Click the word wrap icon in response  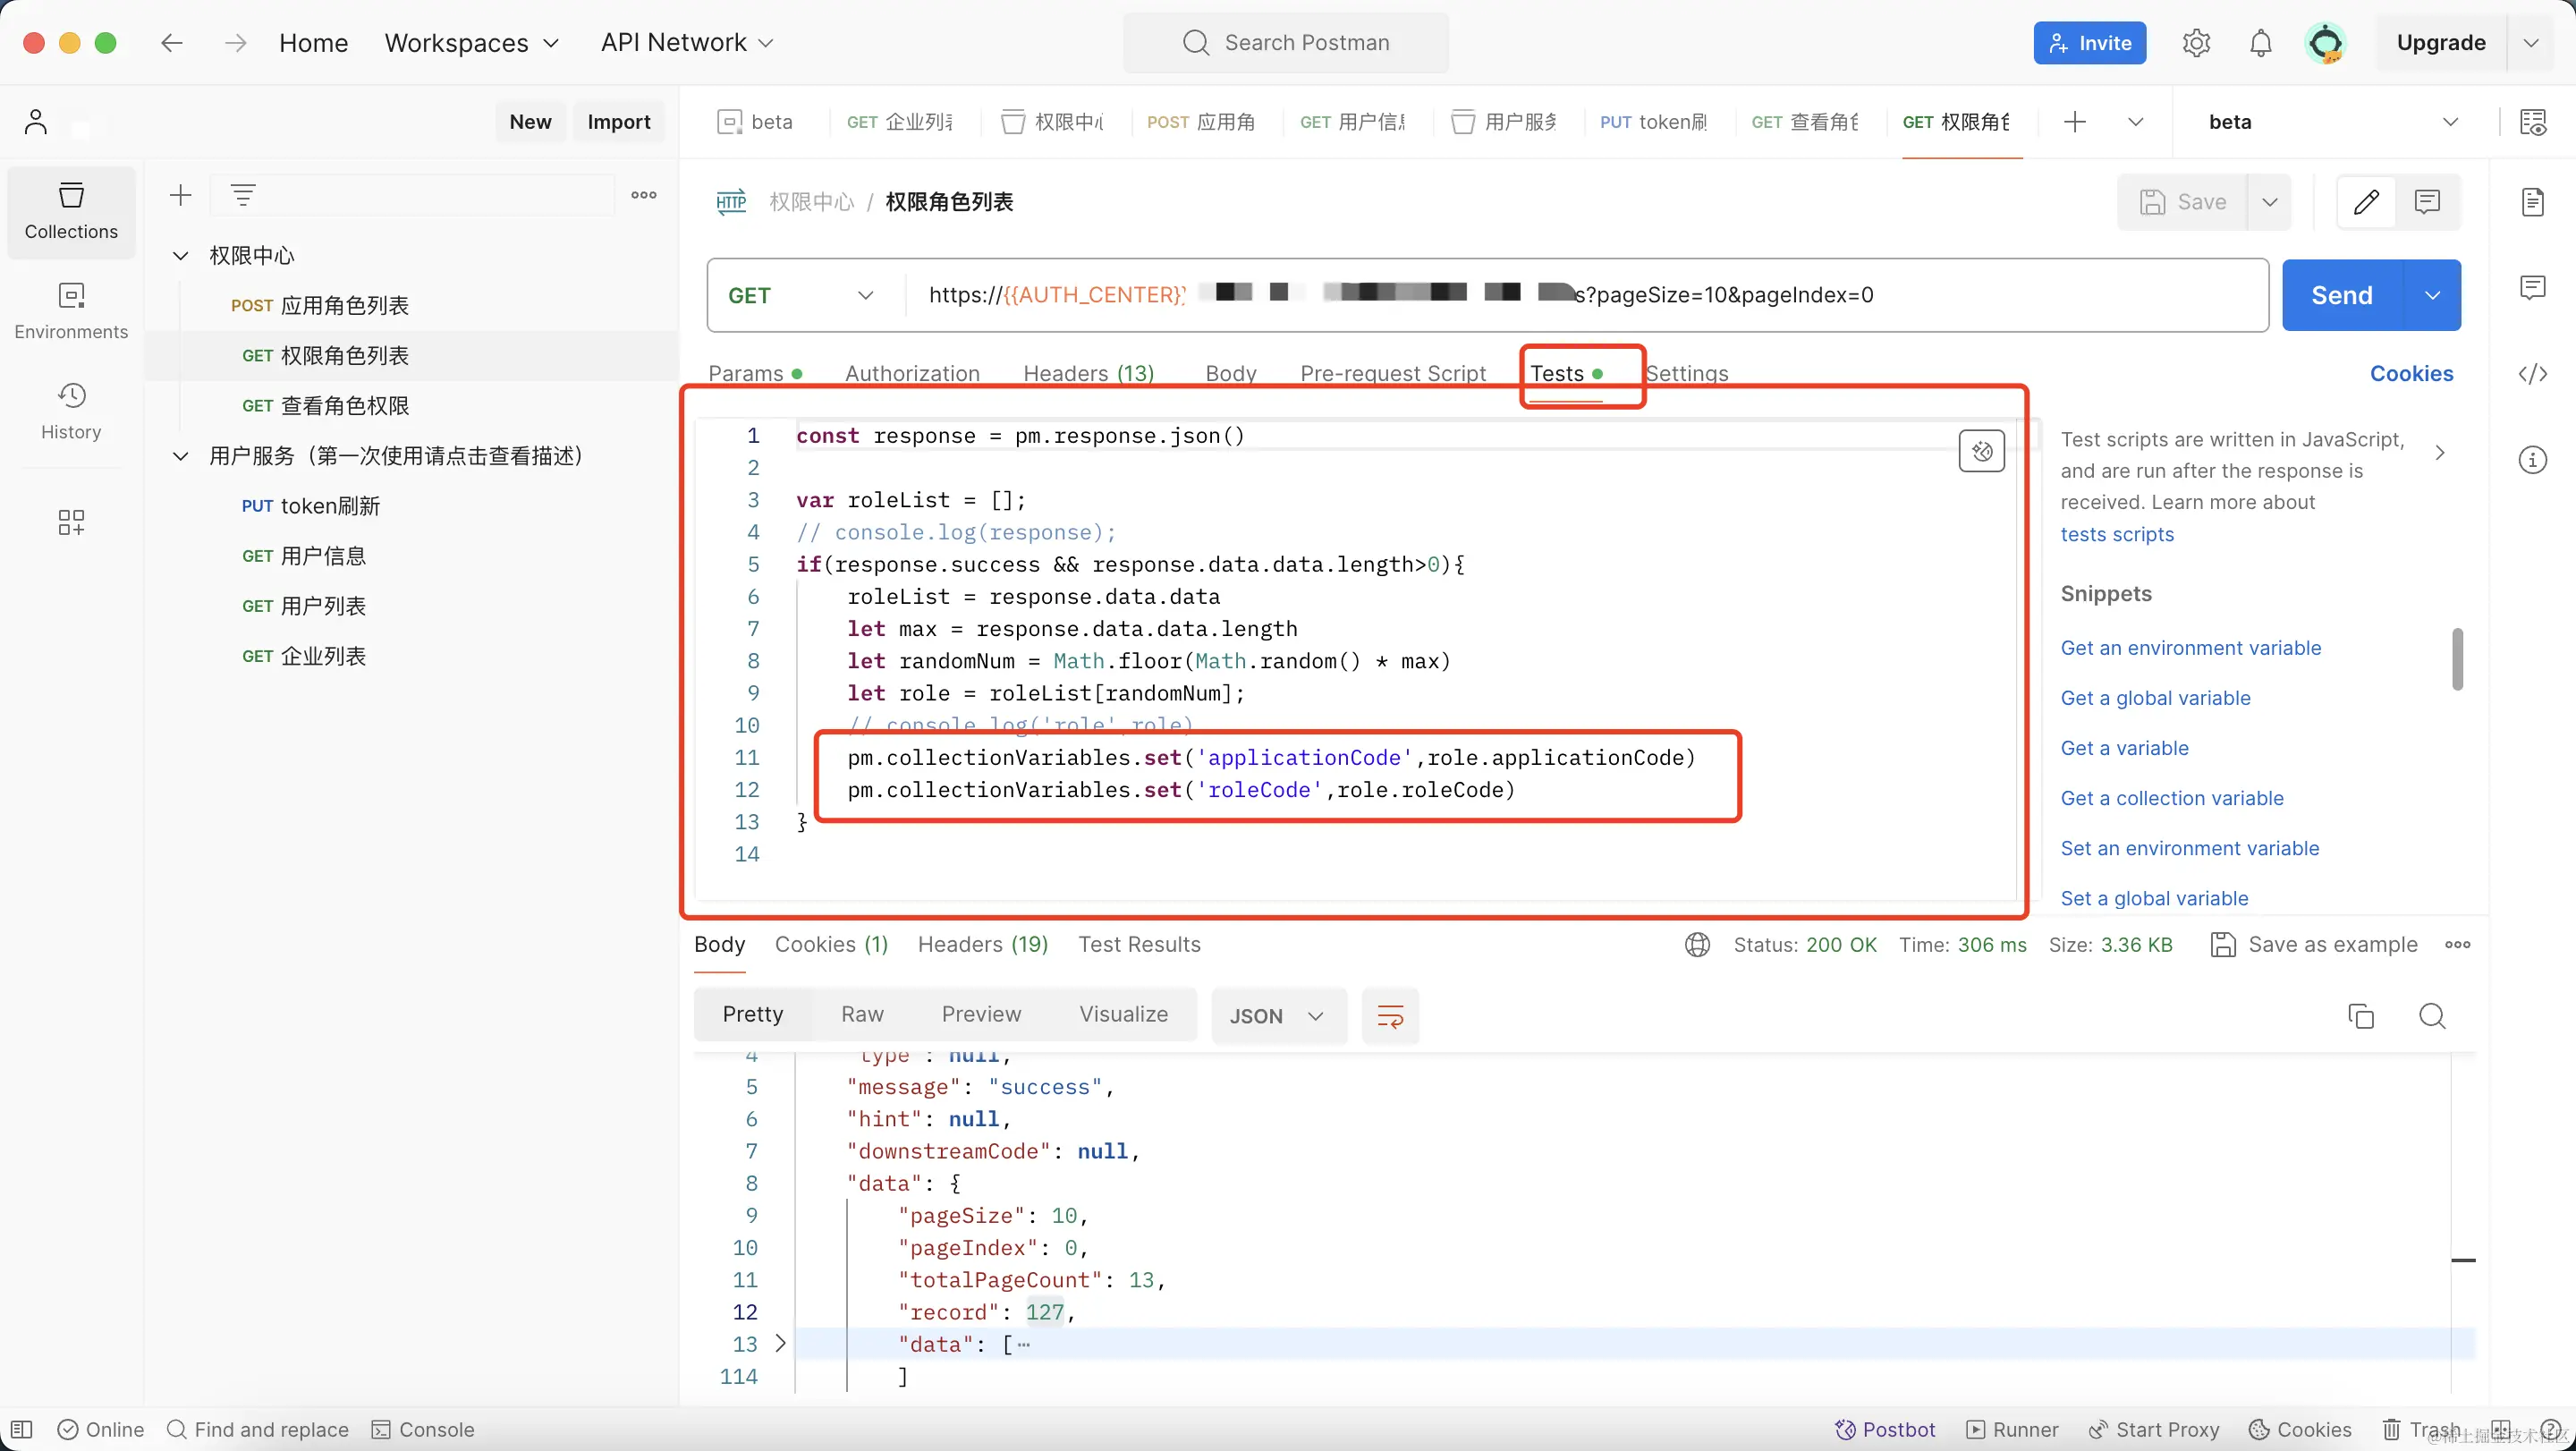(x=1390, y=1016)
